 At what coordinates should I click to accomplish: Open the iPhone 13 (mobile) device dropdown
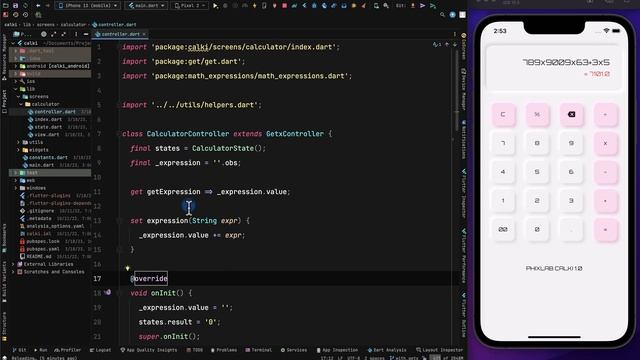87,6
